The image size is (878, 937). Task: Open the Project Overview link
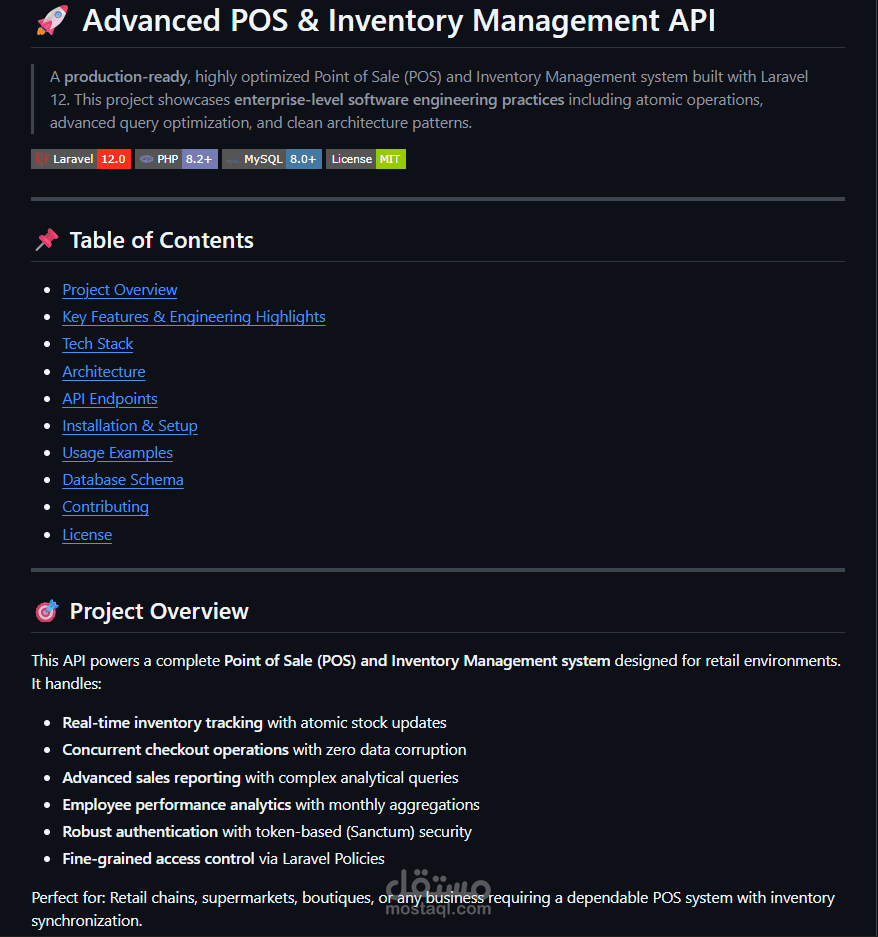click(x=120, y=290)
